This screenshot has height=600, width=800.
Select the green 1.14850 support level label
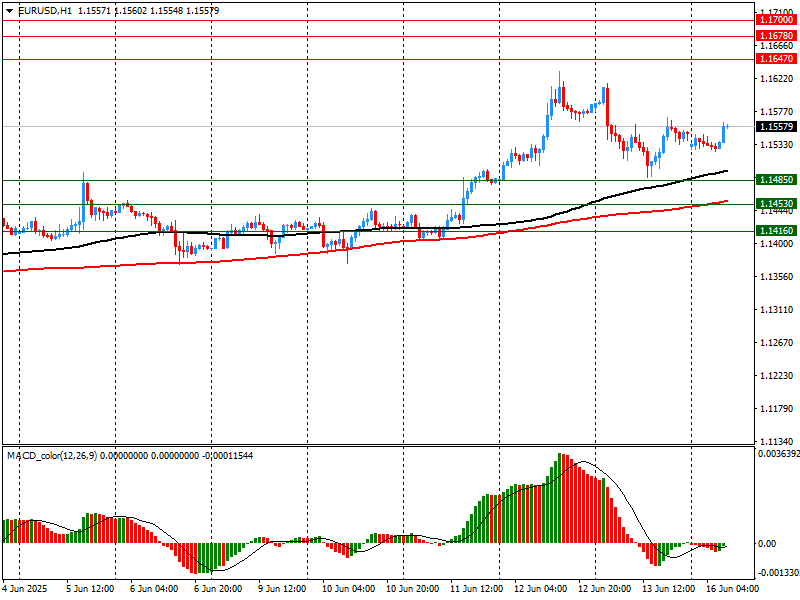click(776, 180)
